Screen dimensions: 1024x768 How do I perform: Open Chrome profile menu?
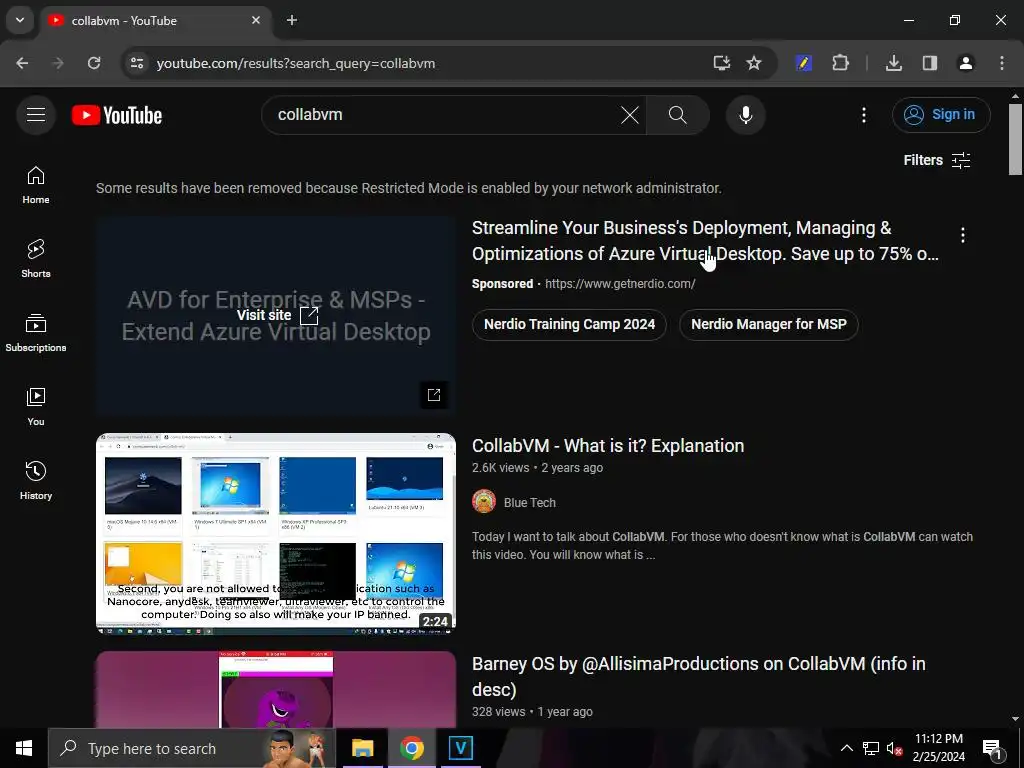click(966, 63)
